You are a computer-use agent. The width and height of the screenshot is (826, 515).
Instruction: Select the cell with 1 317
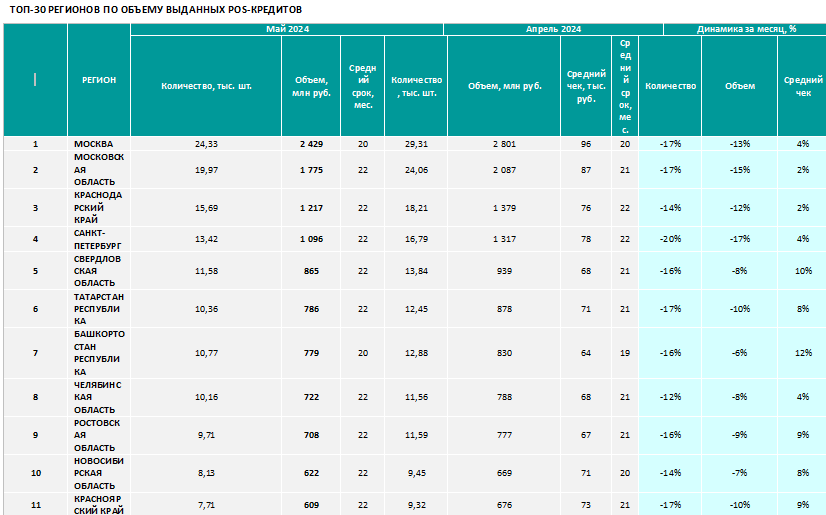click(x=504, y=239)
